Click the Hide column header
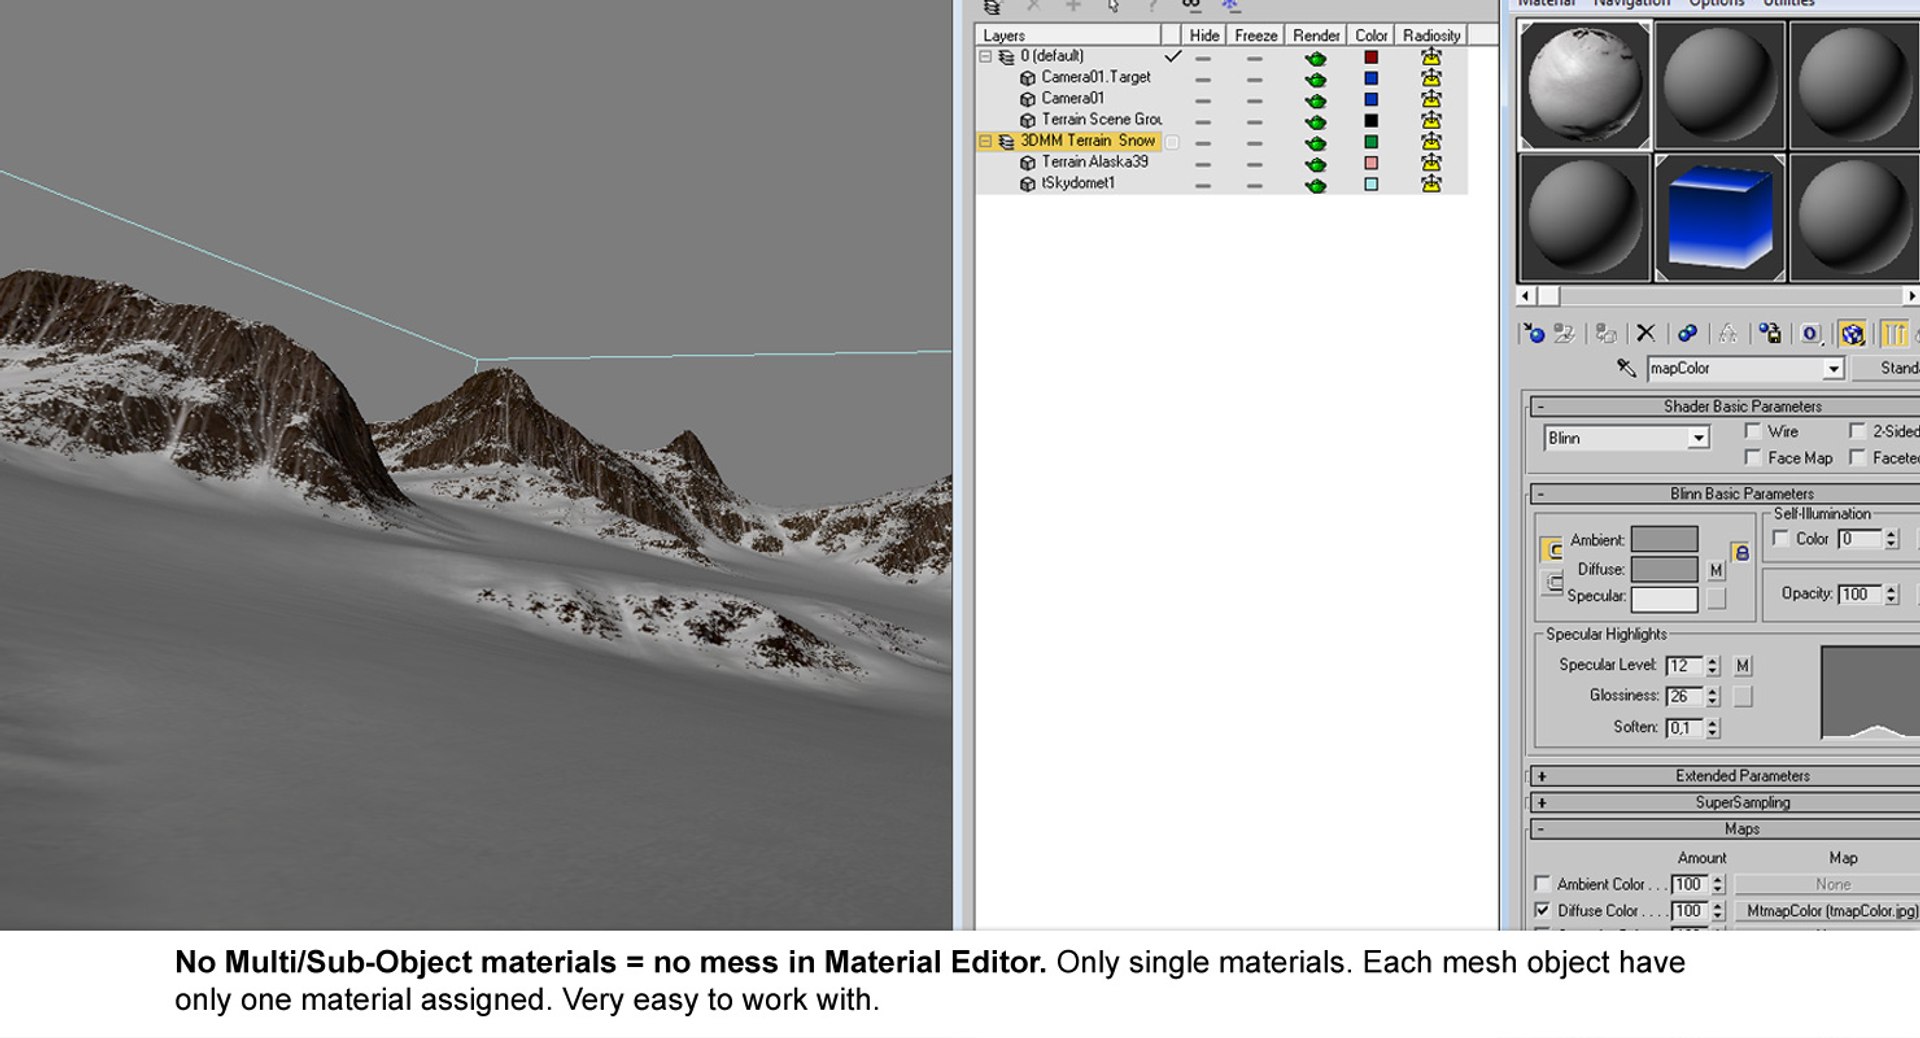This screenshot has width=1920, height=1038. coord(1204,35)
